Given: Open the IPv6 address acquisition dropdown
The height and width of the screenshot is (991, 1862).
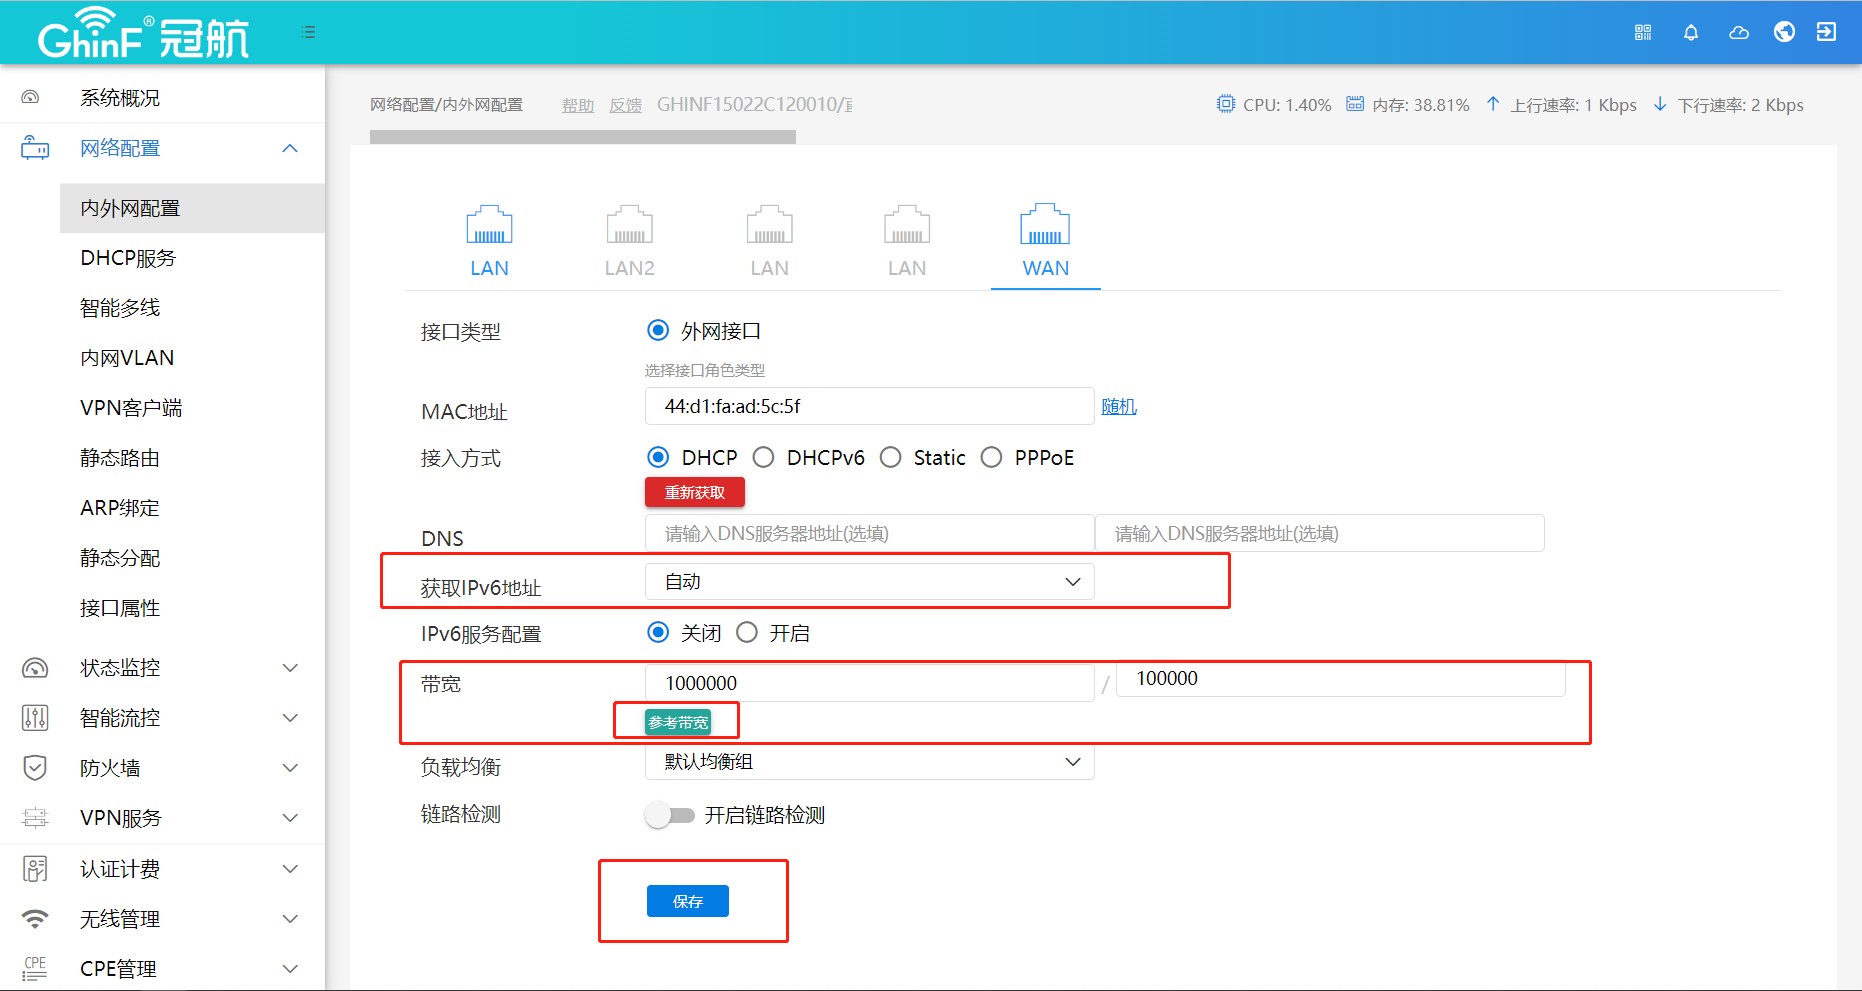Looking at the screenshot, I should [869, 582].
